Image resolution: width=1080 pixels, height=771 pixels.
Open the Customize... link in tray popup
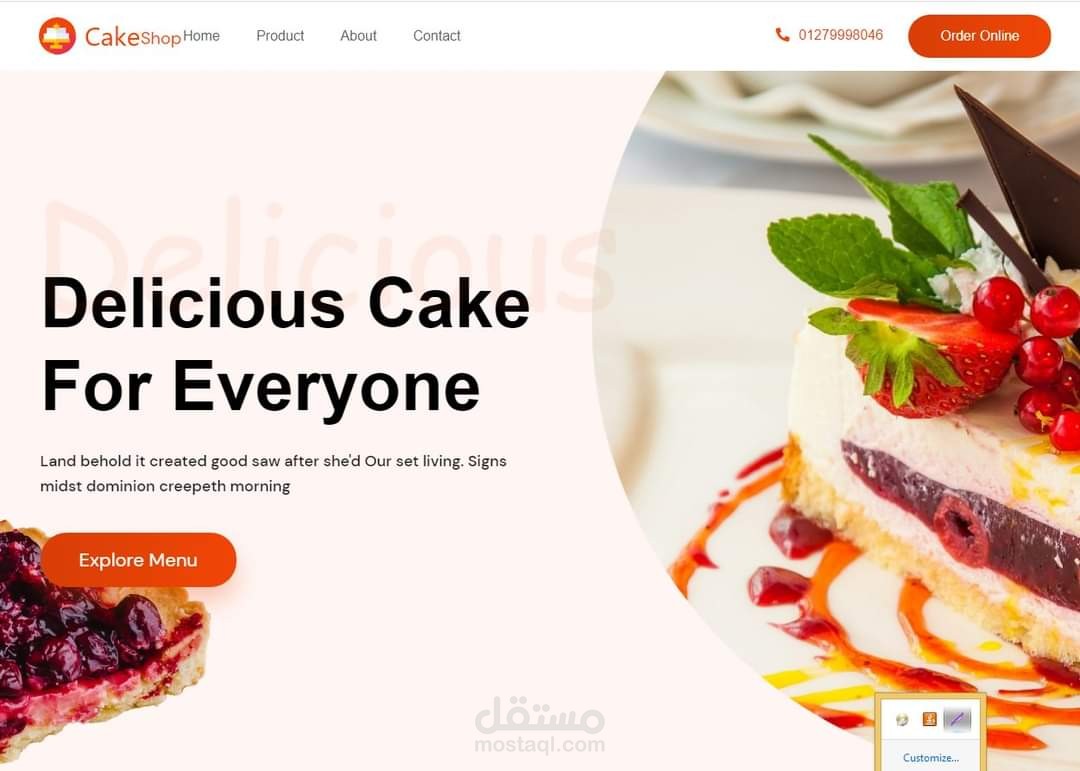(x=931, y=758)
